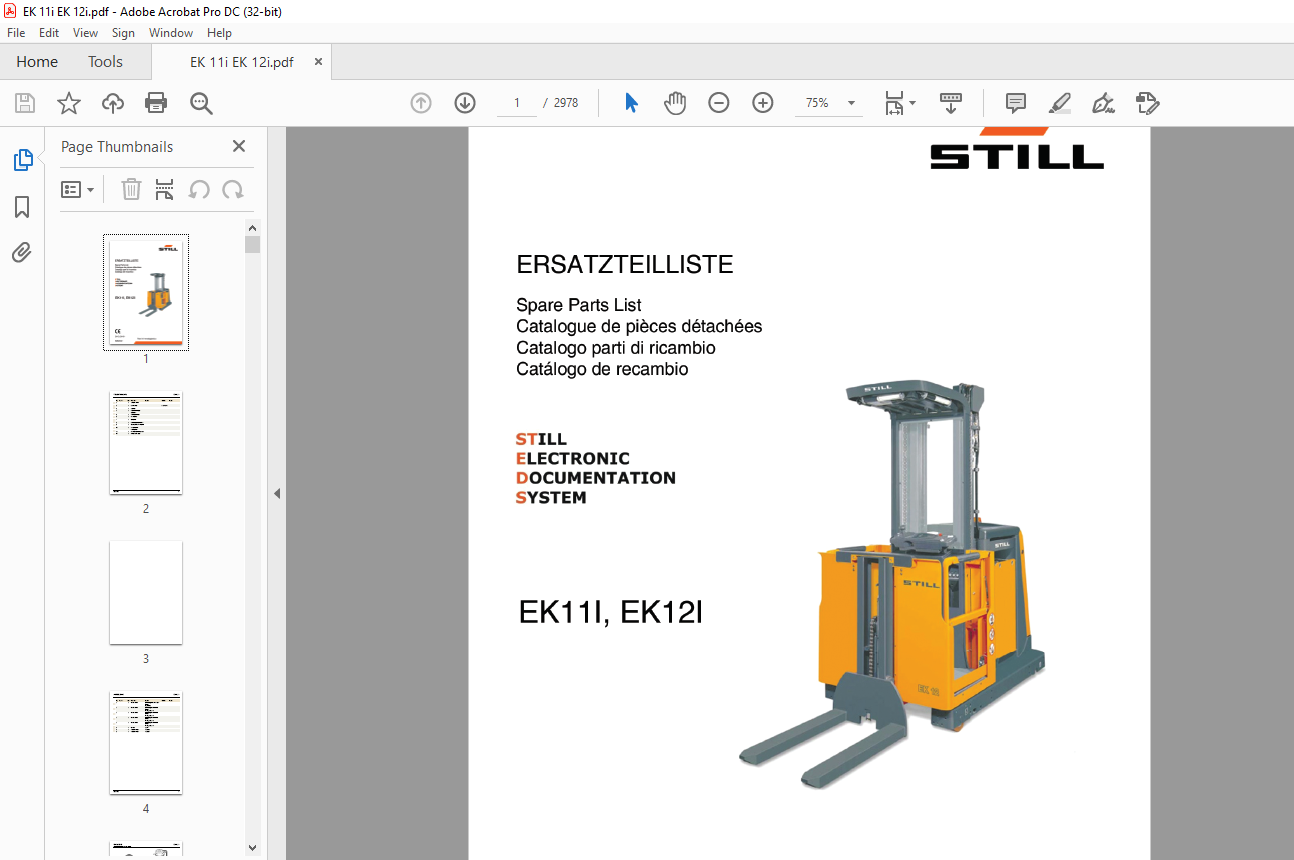Delete selected page thumbnails trash icon
Screen dimensions: 1294x860
pos(132,189)
